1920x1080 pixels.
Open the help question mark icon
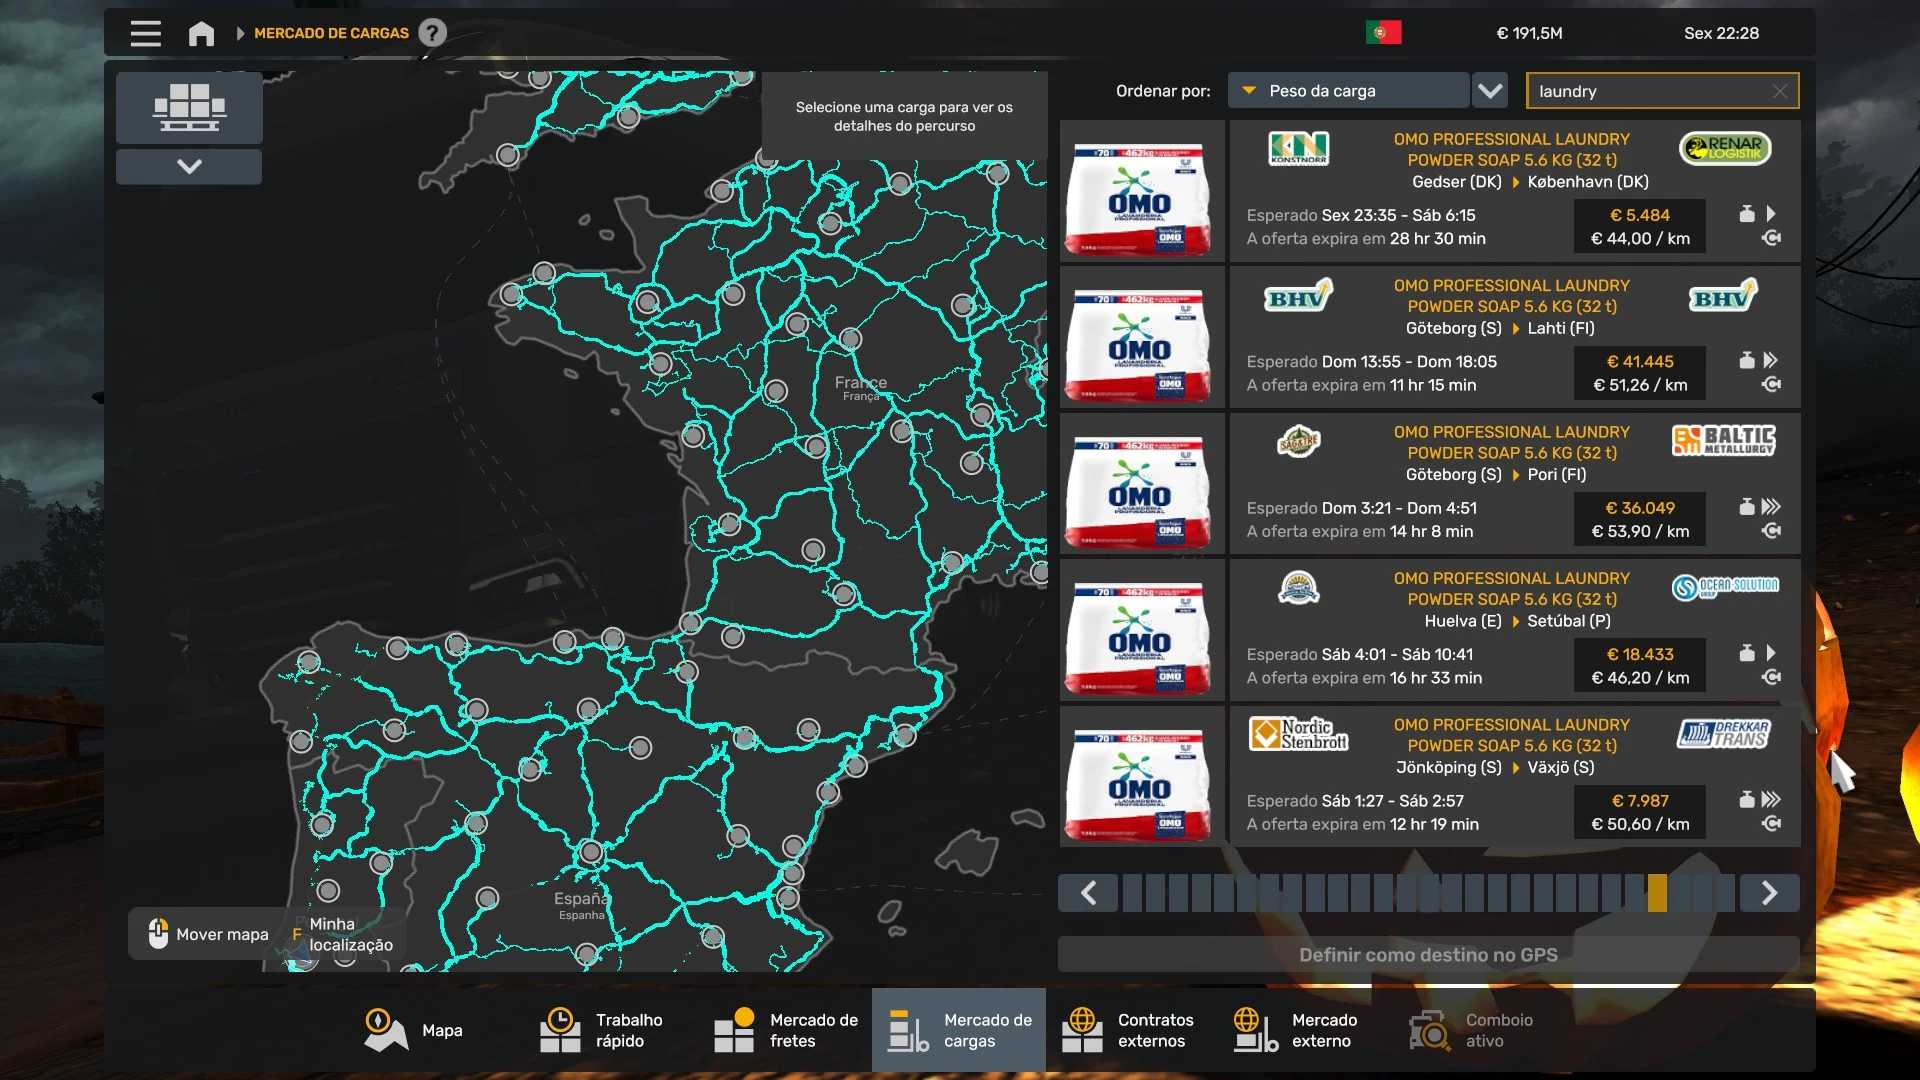(432, 33)
